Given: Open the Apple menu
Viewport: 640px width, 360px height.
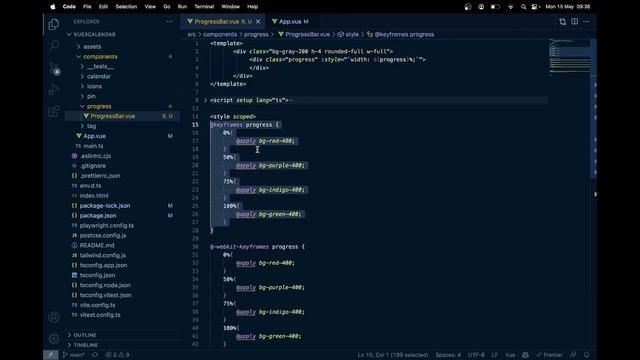Looking at the screenshot, I should (x=53, y=7).
